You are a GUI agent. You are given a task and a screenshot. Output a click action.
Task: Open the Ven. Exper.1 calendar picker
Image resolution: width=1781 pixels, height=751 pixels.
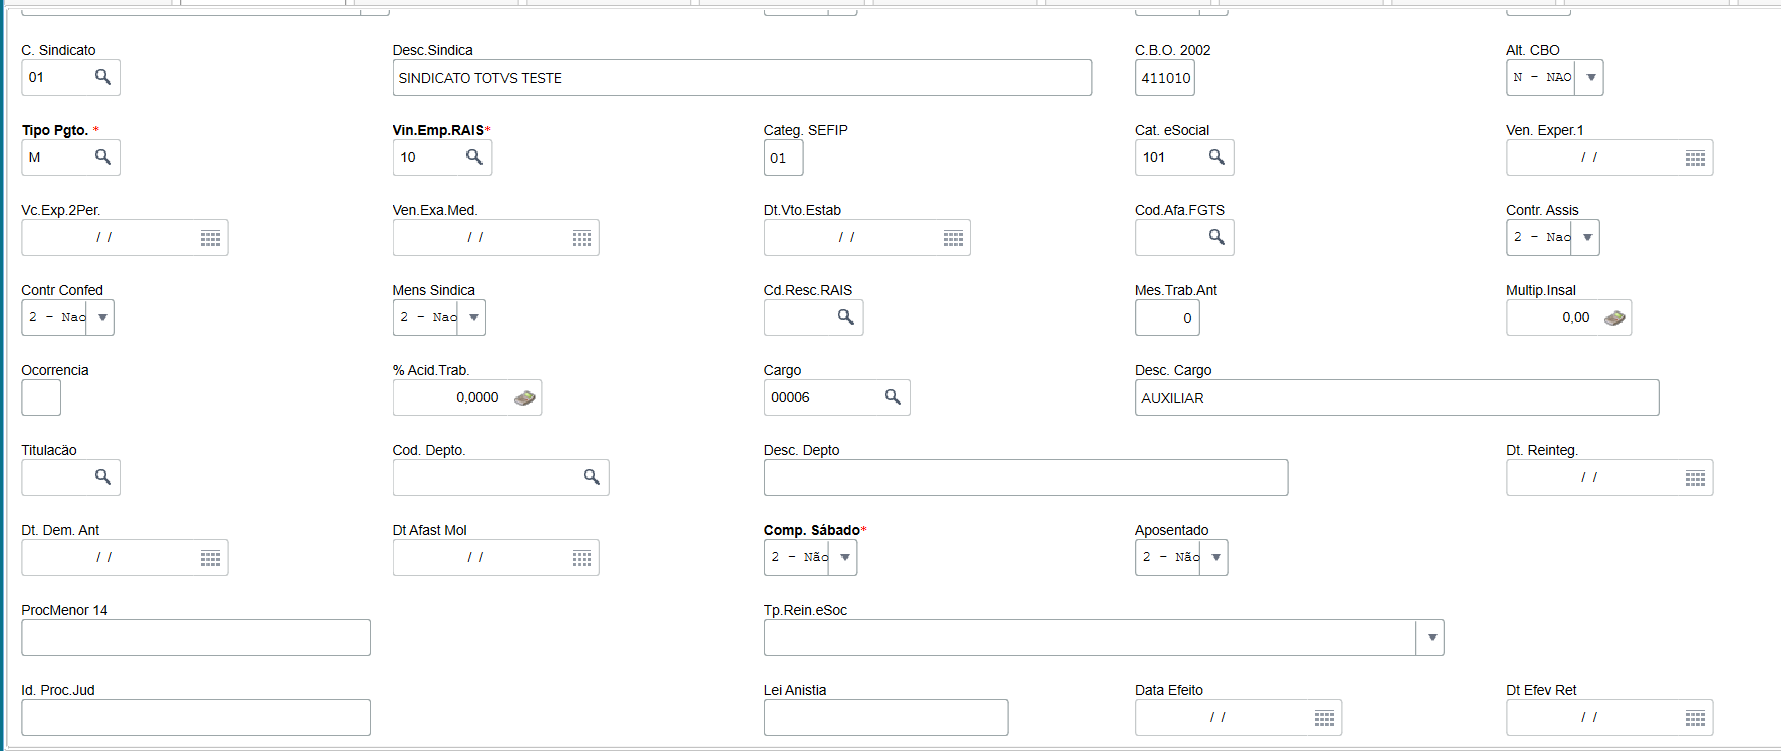1695,158
